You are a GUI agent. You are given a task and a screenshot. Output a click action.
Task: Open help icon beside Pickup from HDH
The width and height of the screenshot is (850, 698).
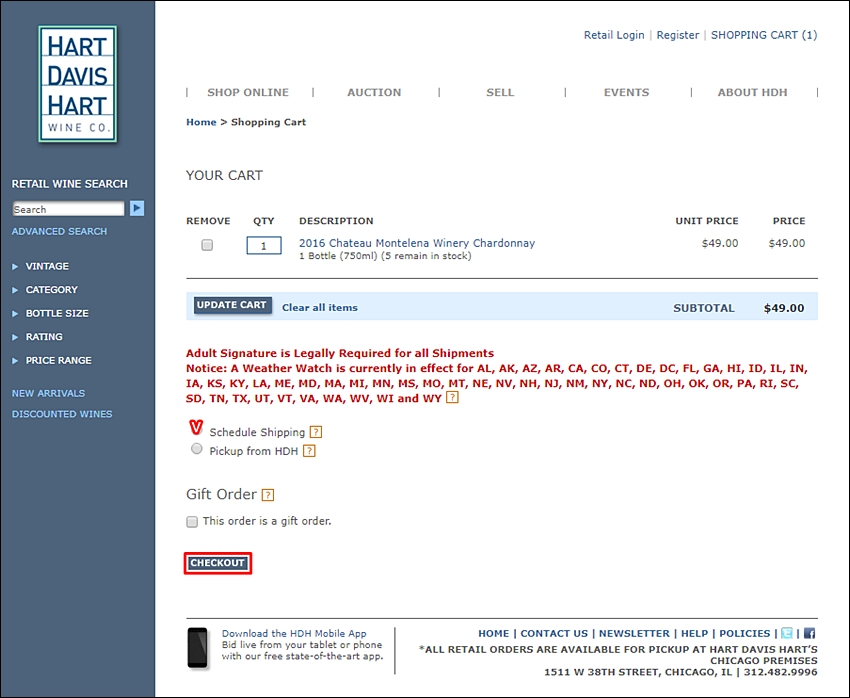(x=309, y=451)
